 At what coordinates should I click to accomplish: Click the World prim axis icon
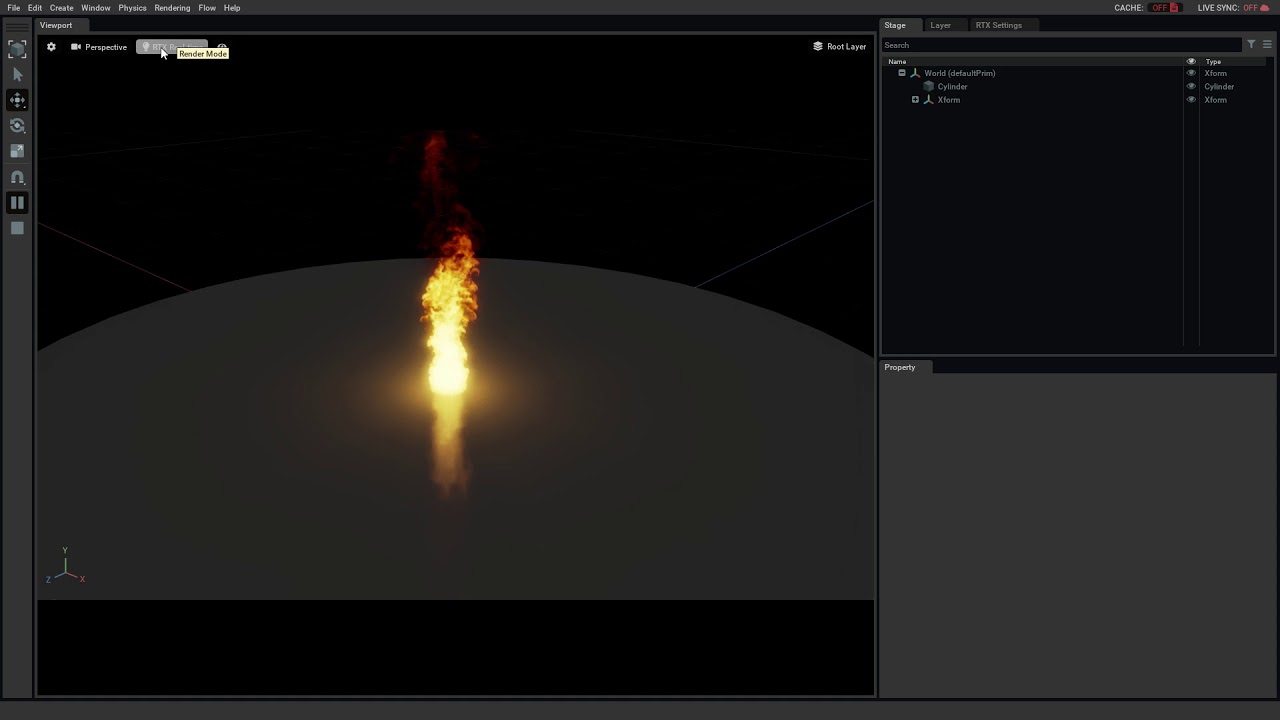click(x=914, y=73)
